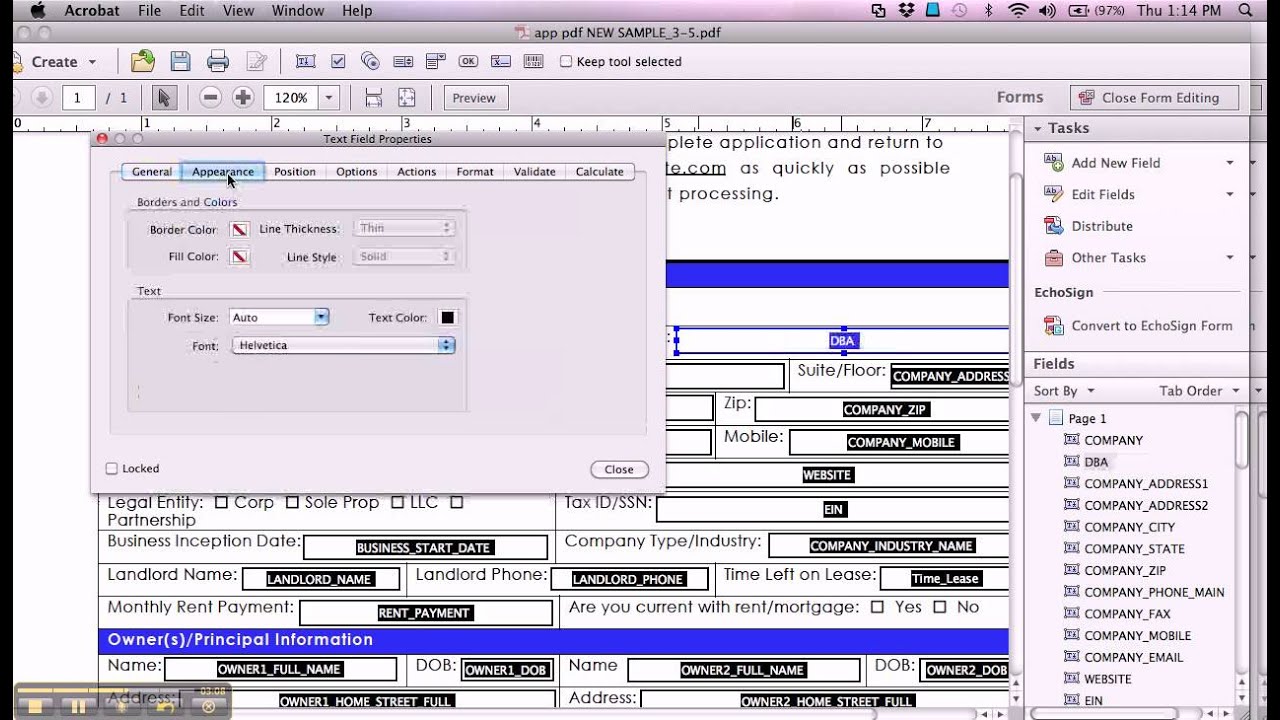1280x720 pixels.
Task: Click the Preview button
Action: tap(474, 97)
